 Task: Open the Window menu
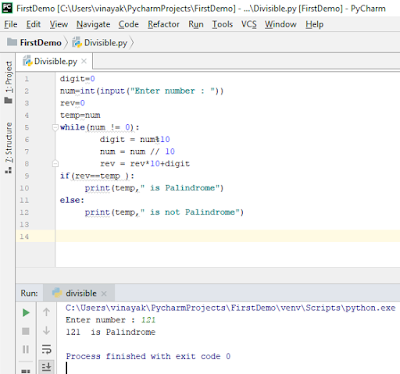click(281, 24)
